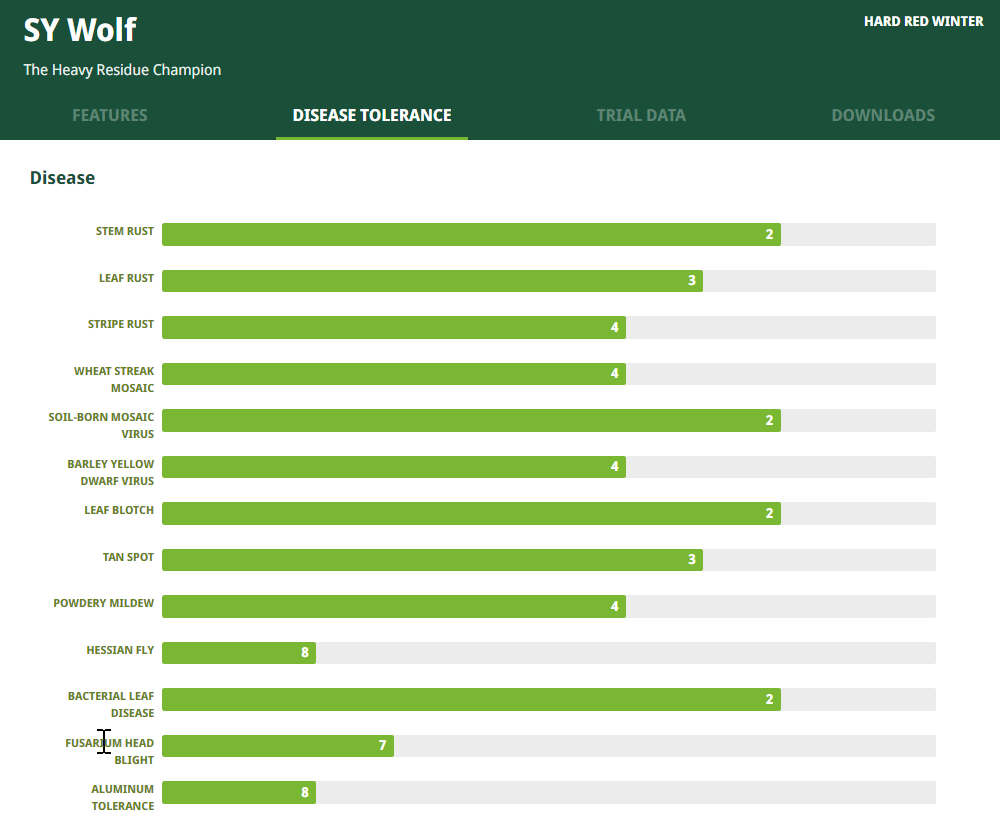This screenshot has height=814, width=1000.
Task: Click the Fusarium Head Blight rating bar
Action: pyautogui.click(x=548, y=746)
